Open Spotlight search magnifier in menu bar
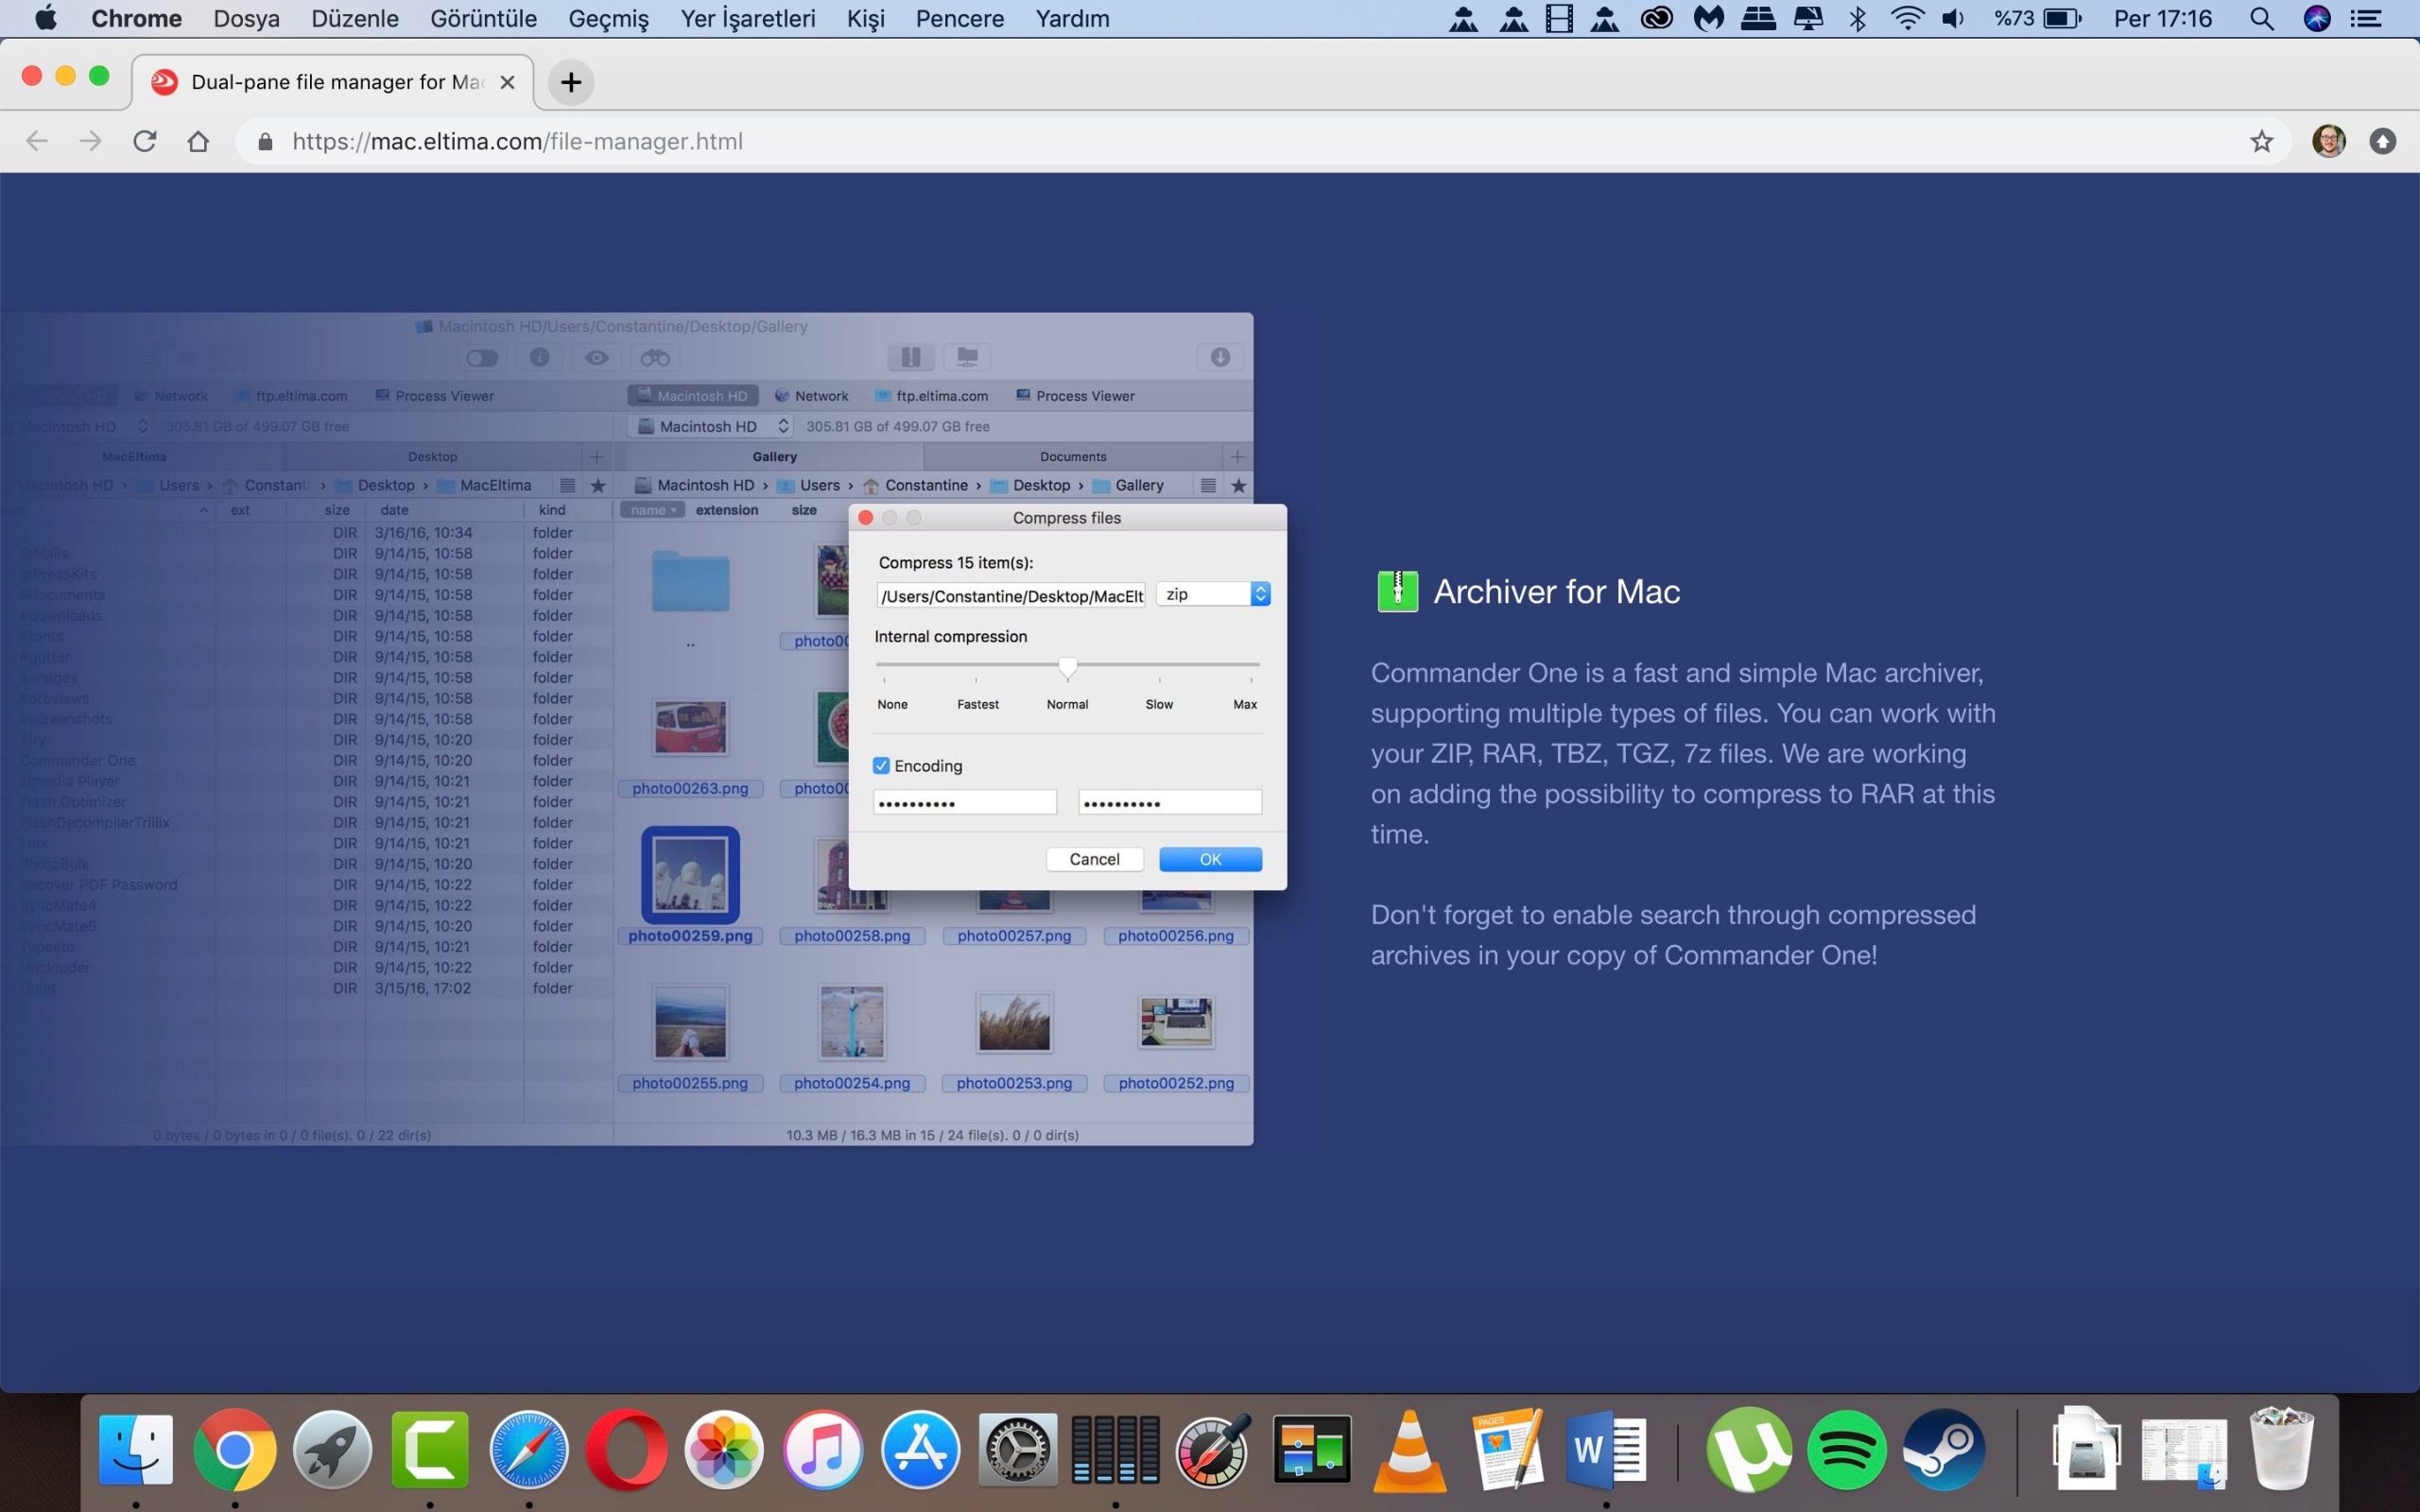The image size is (2420, 1512). (2261, 19)
